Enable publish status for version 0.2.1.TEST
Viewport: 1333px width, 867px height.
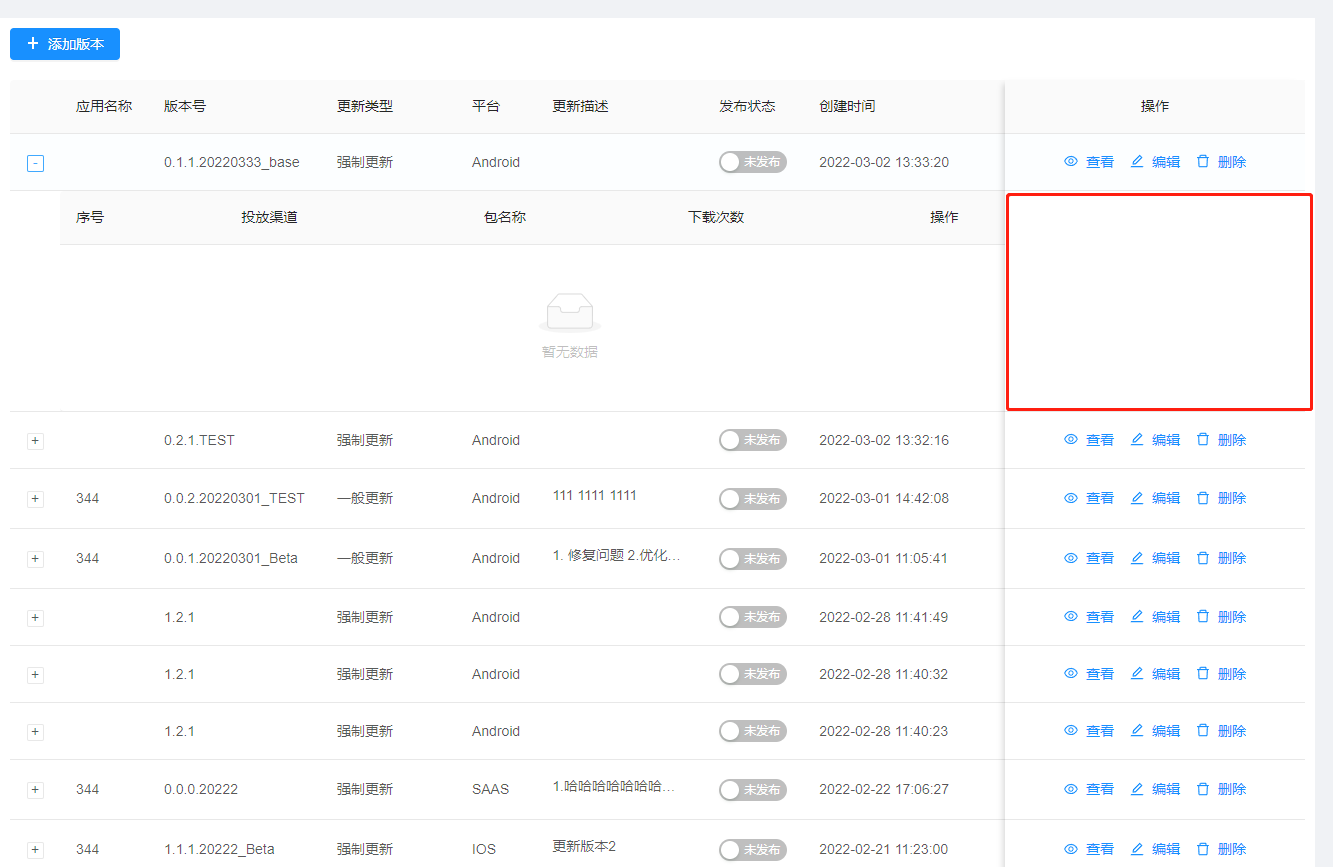pos(753,440)
